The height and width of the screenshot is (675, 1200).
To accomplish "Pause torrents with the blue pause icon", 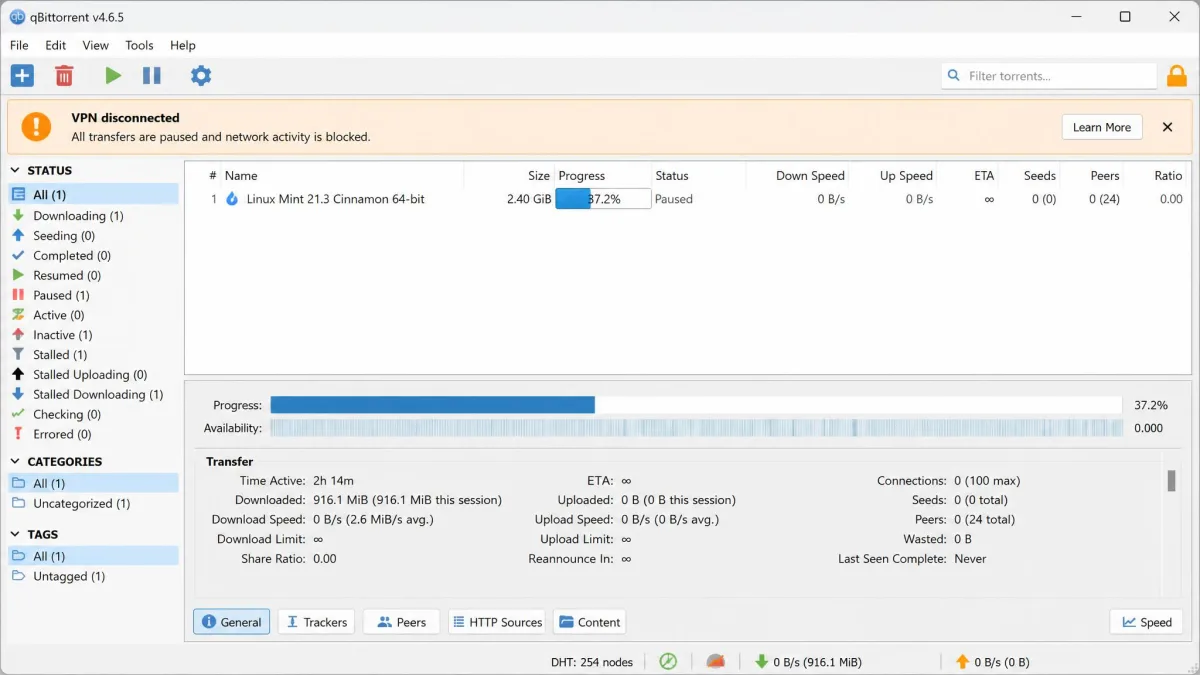I will 152,75.
